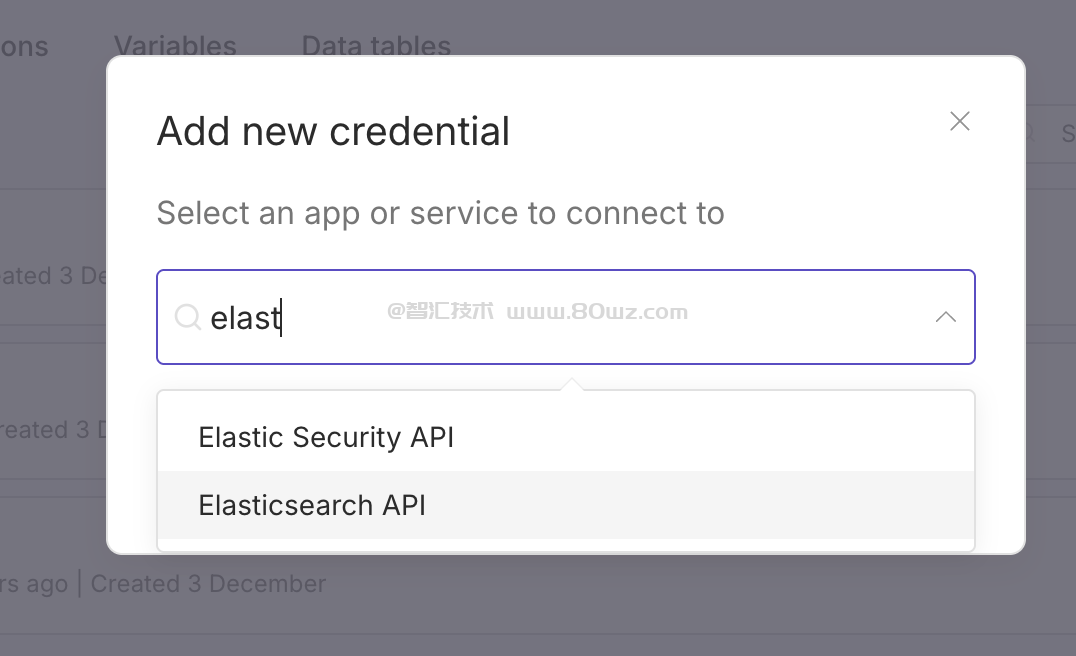The image size is (1076, 656).
Task: Click the partially visible tab ending in "ons"
Action: coord(24,46)
